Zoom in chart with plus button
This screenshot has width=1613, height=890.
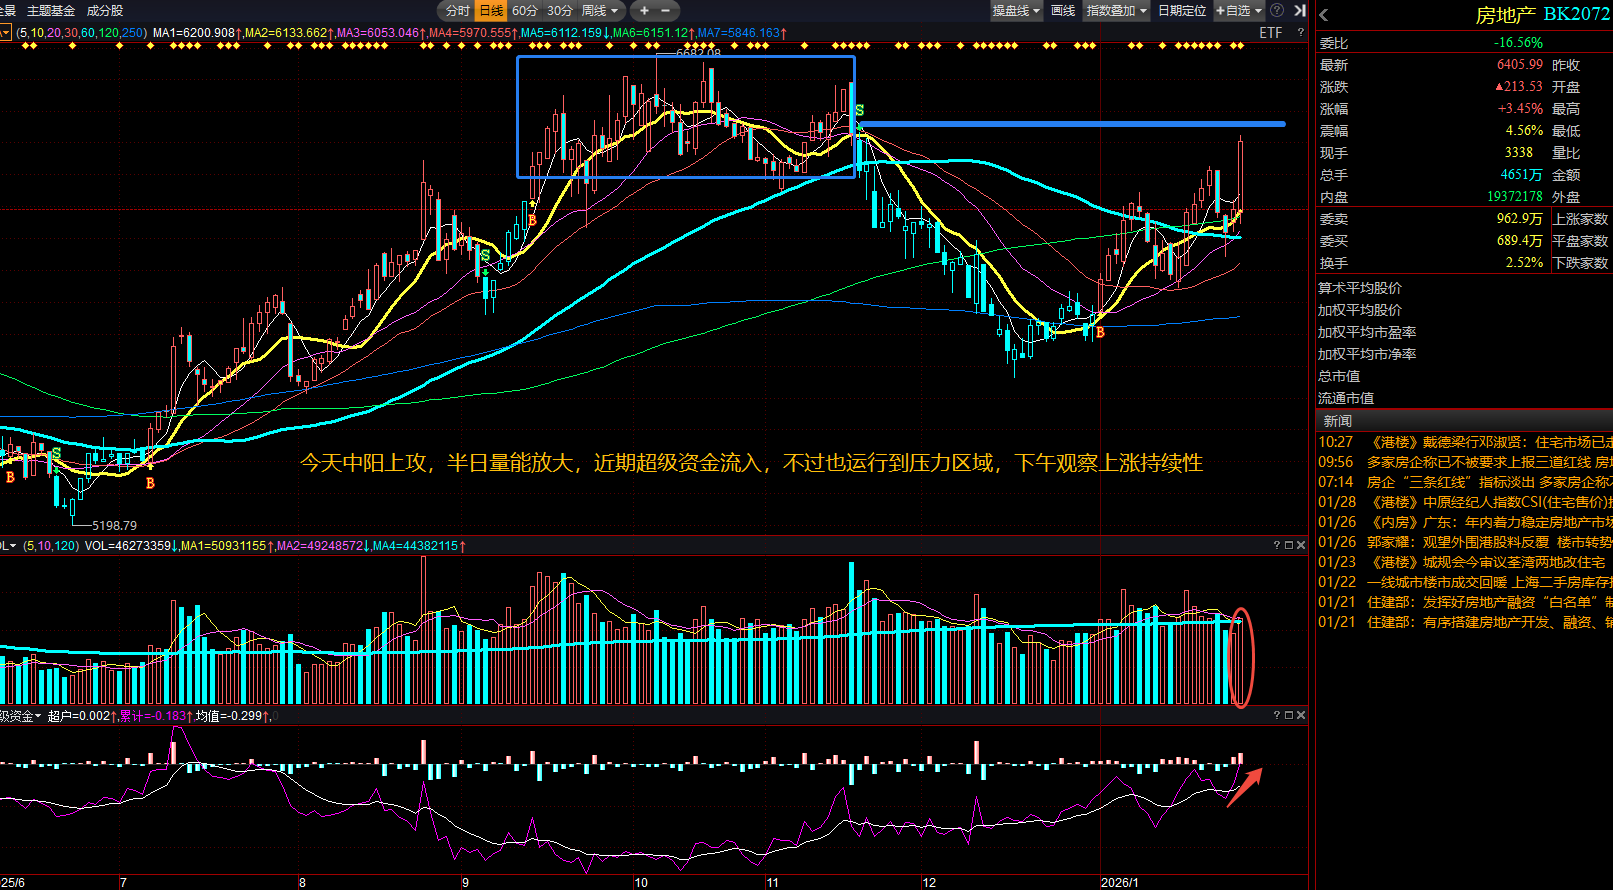(x=644, y=11)
